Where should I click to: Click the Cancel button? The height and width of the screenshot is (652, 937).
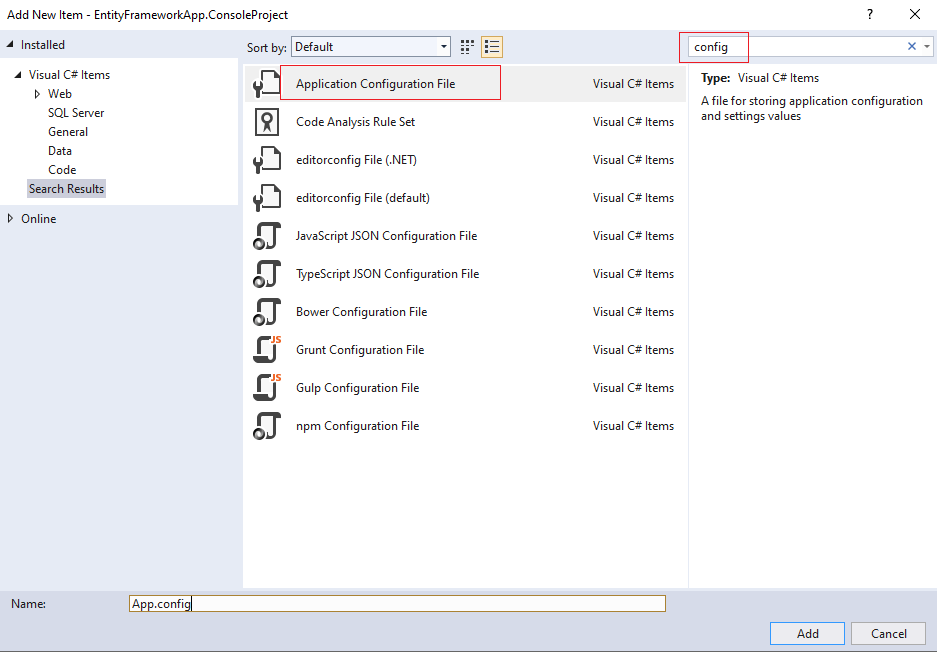pyautogui.click(x=888, y=633)
